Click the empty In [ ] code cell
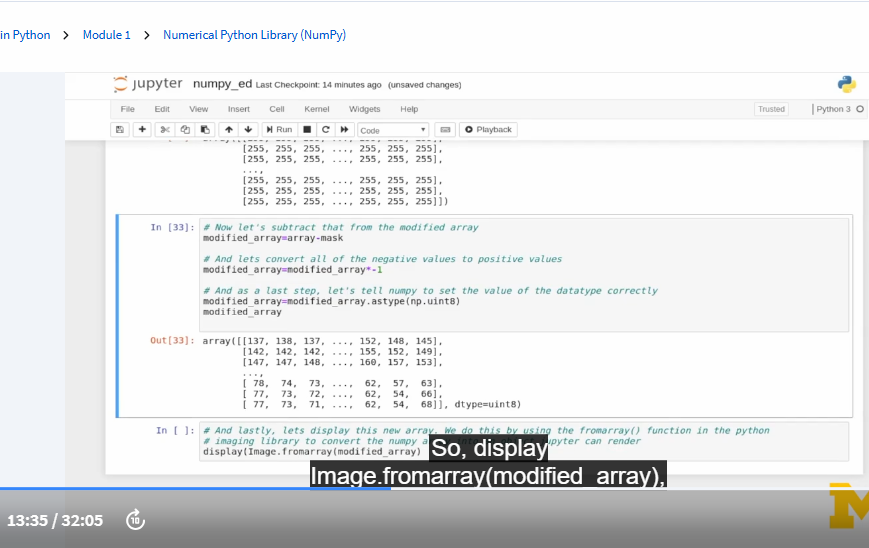This screenshot has width=869, height=548. [x=524, y=441]
